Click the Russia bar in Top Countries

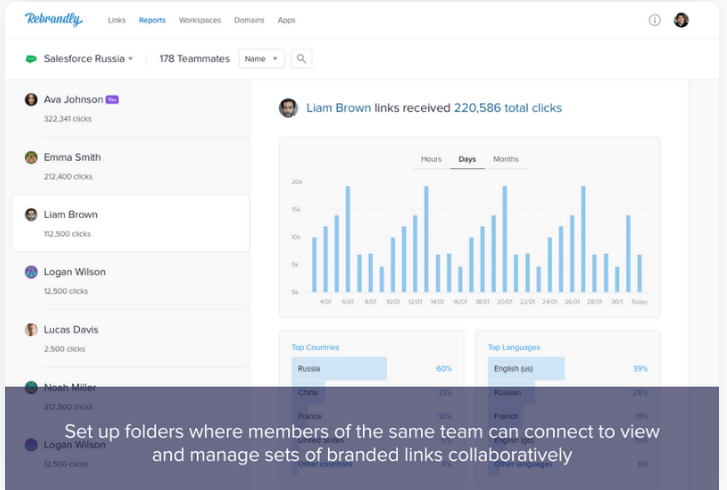[339, 368]
